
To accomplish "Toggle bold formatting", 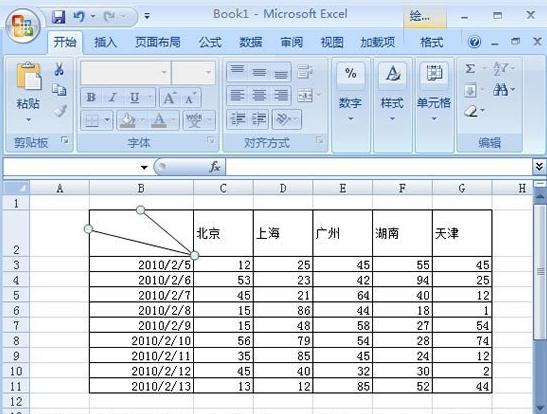I will click(91, 97).
